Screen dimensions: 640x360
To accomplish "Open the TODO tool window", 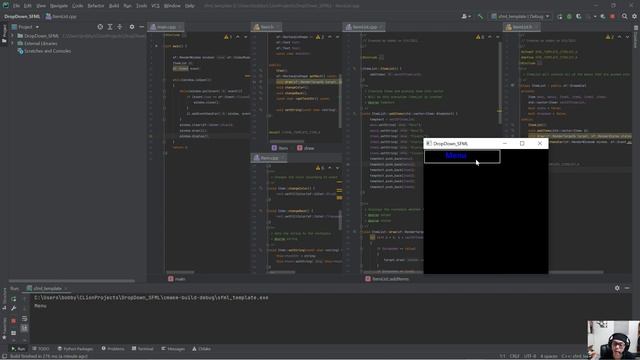I will [x=41, y=349].
